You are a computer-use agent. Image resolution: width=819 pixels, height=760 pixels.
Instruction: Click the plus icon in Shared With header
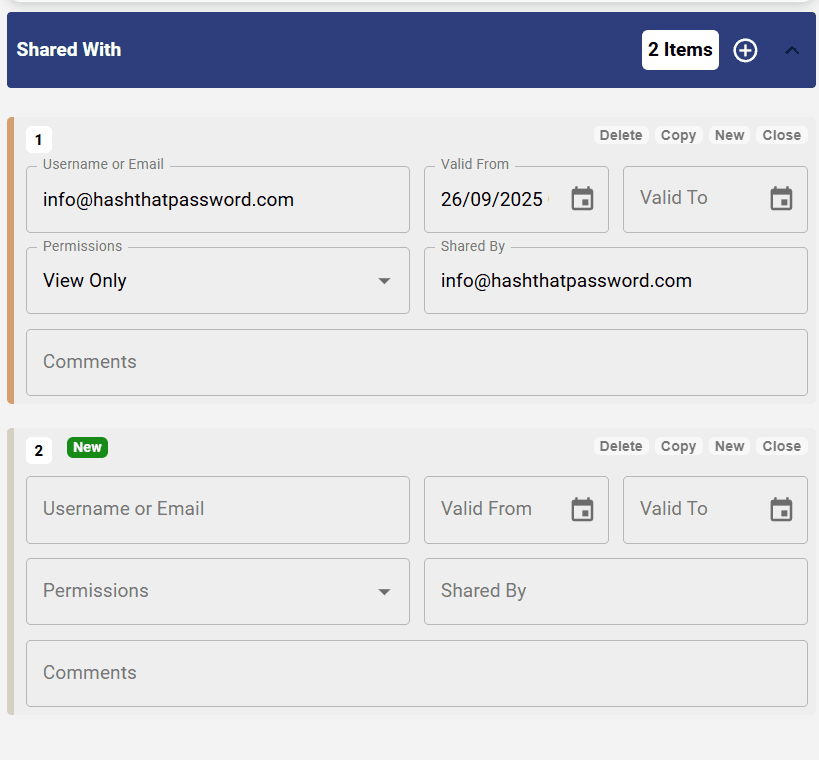[x=745, y=50]
